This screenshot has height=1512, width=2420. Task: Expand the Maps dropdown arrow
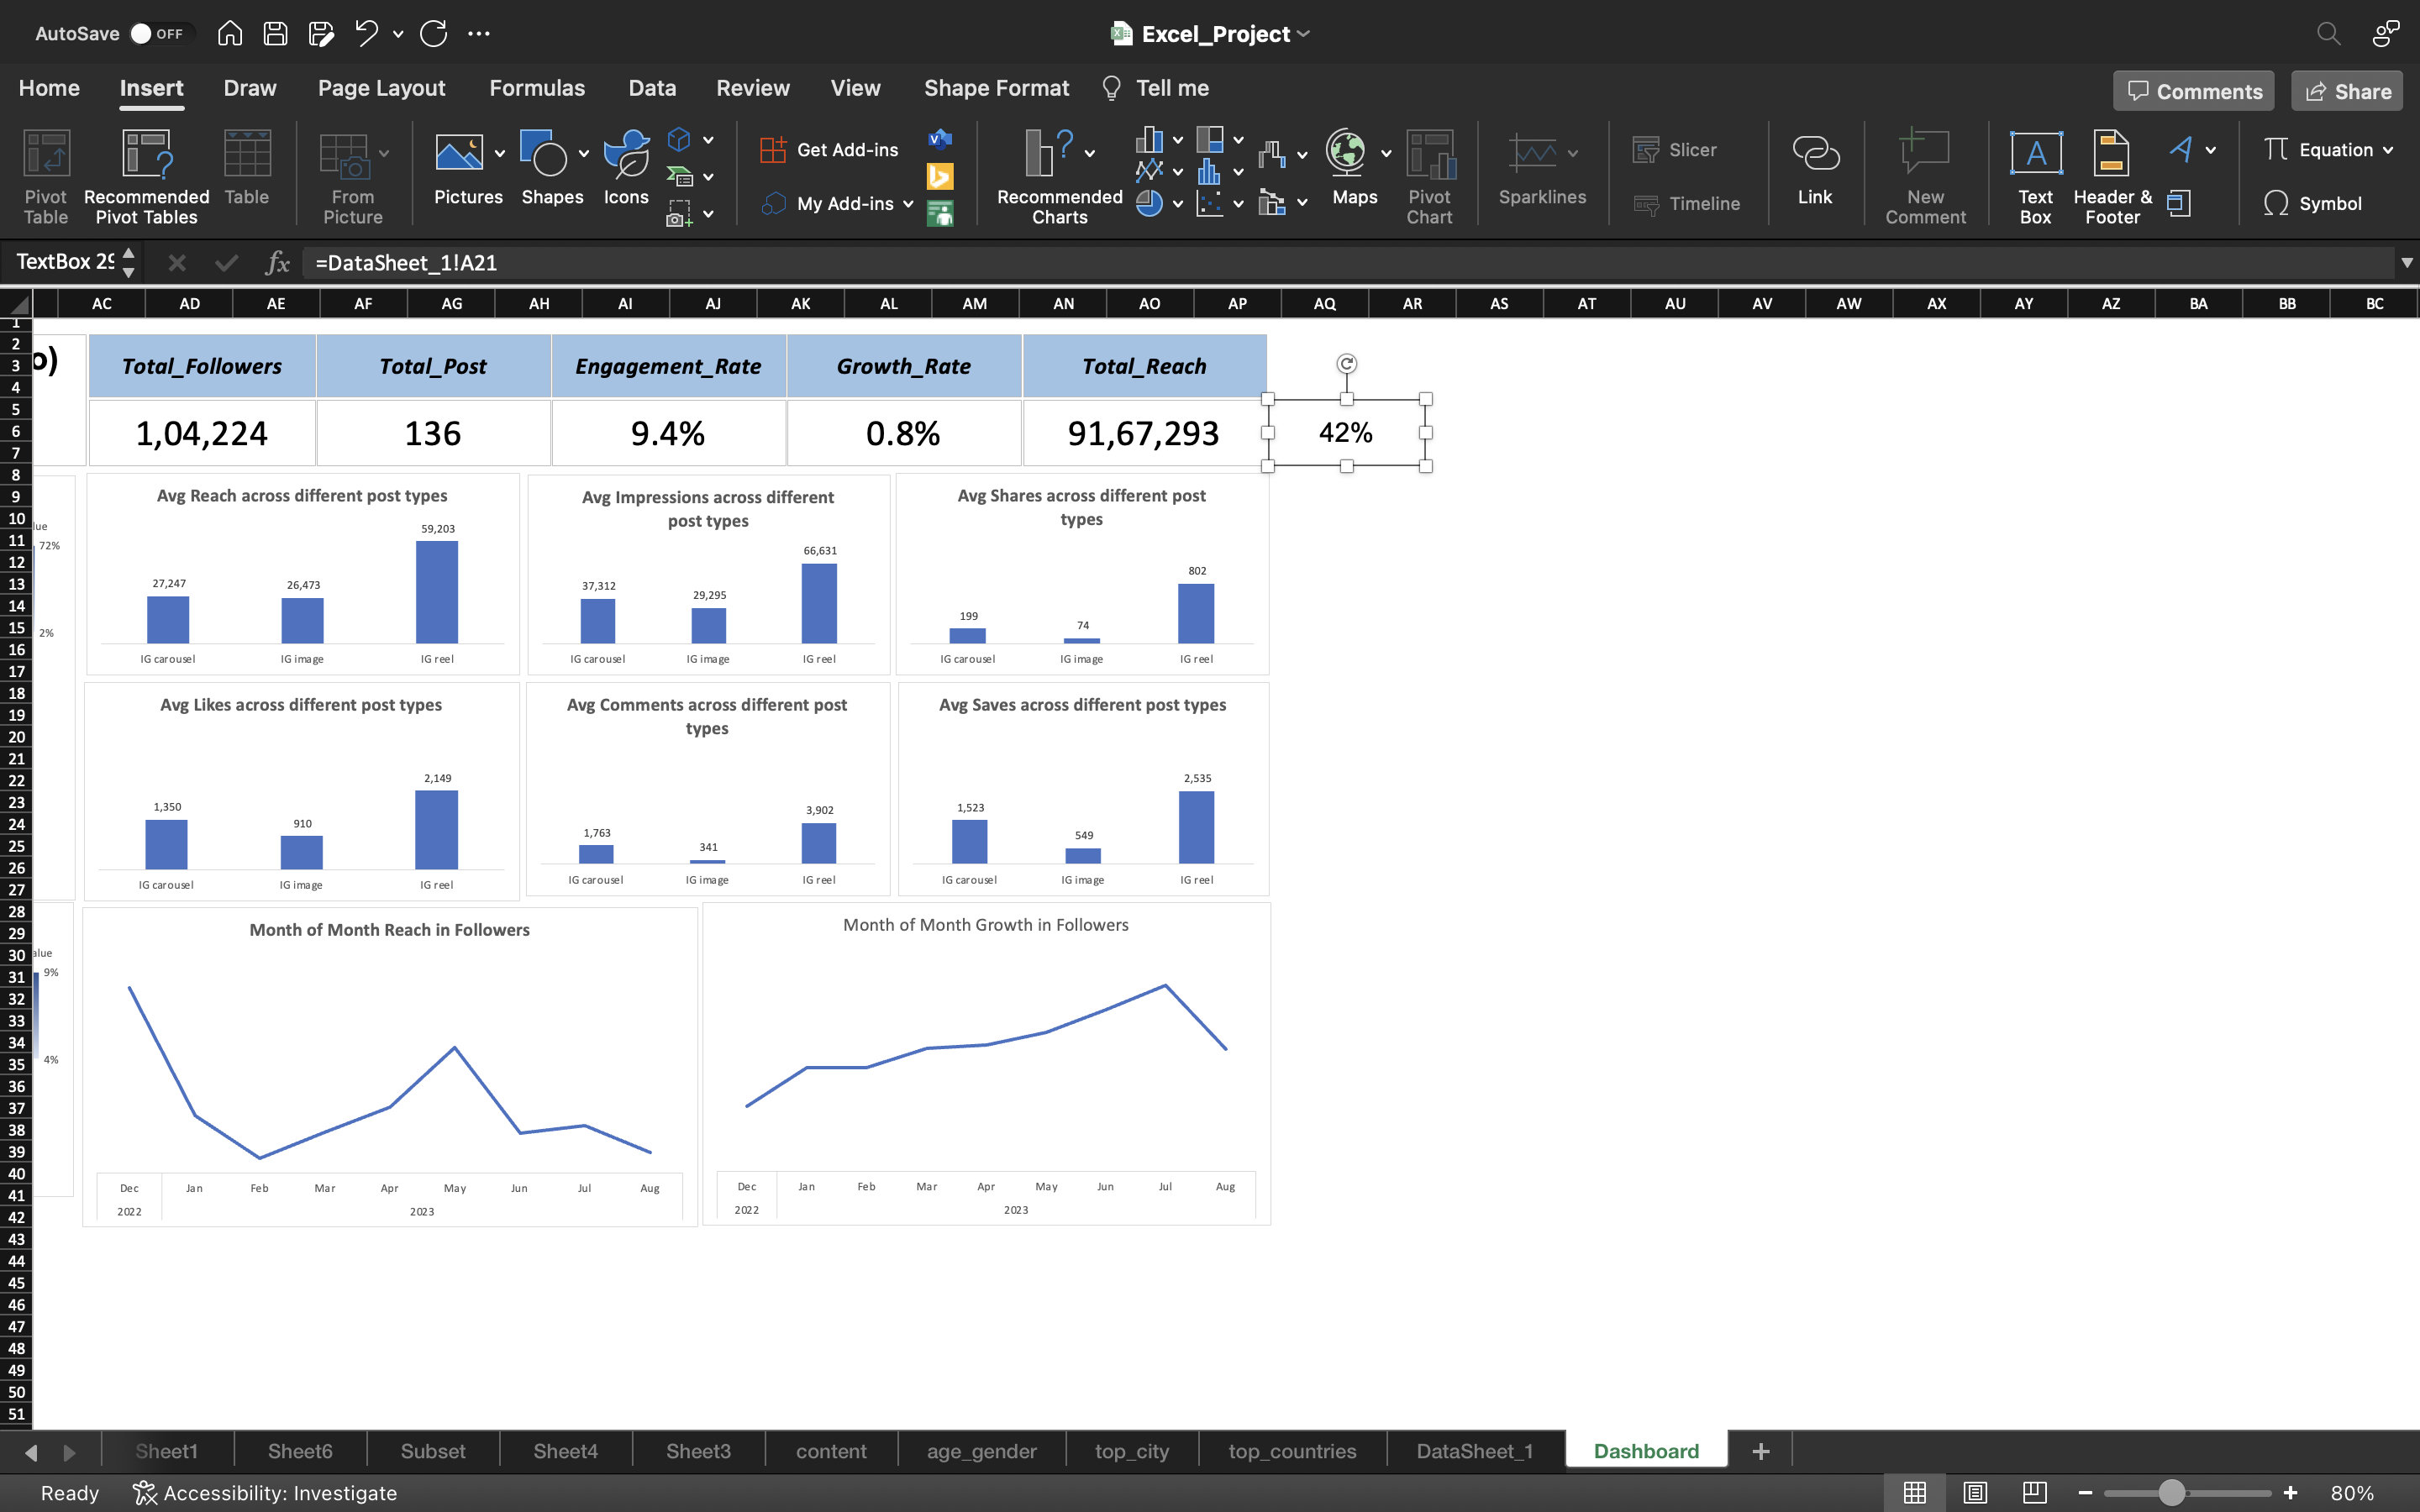[x=1386, y=154]
